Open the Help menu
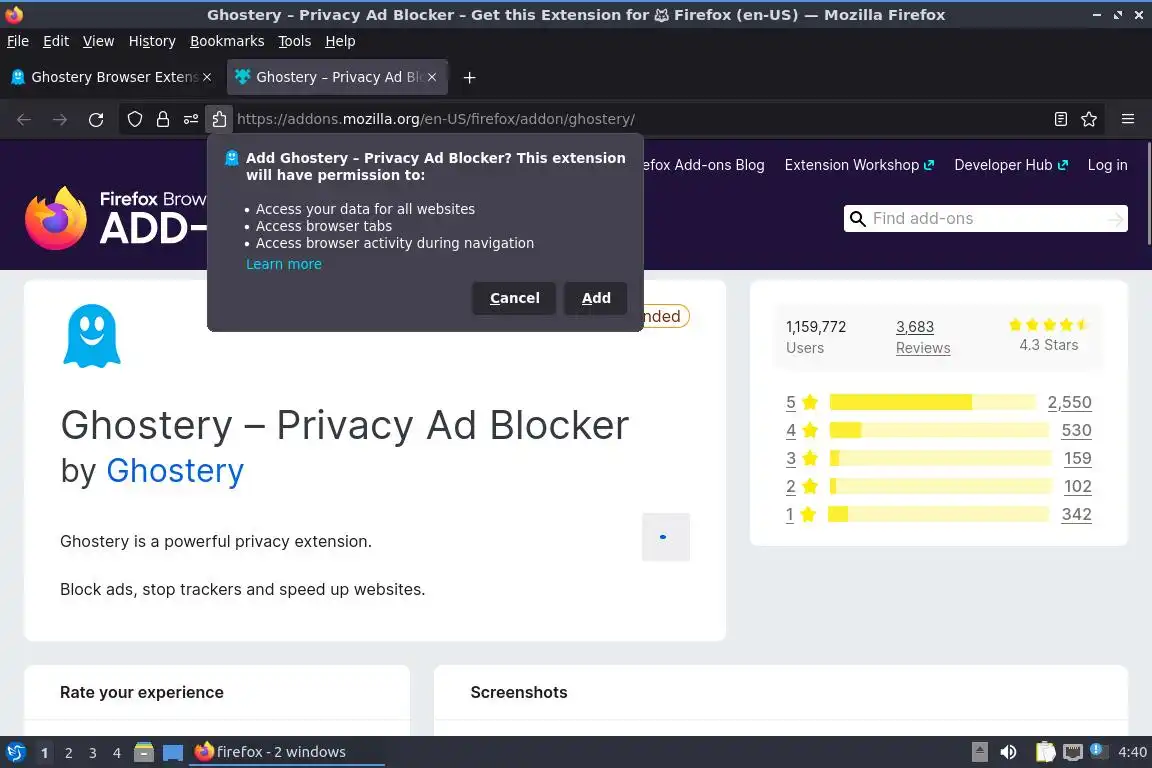The height and width of the screenshot is (768, 1152). coord(340,41)
